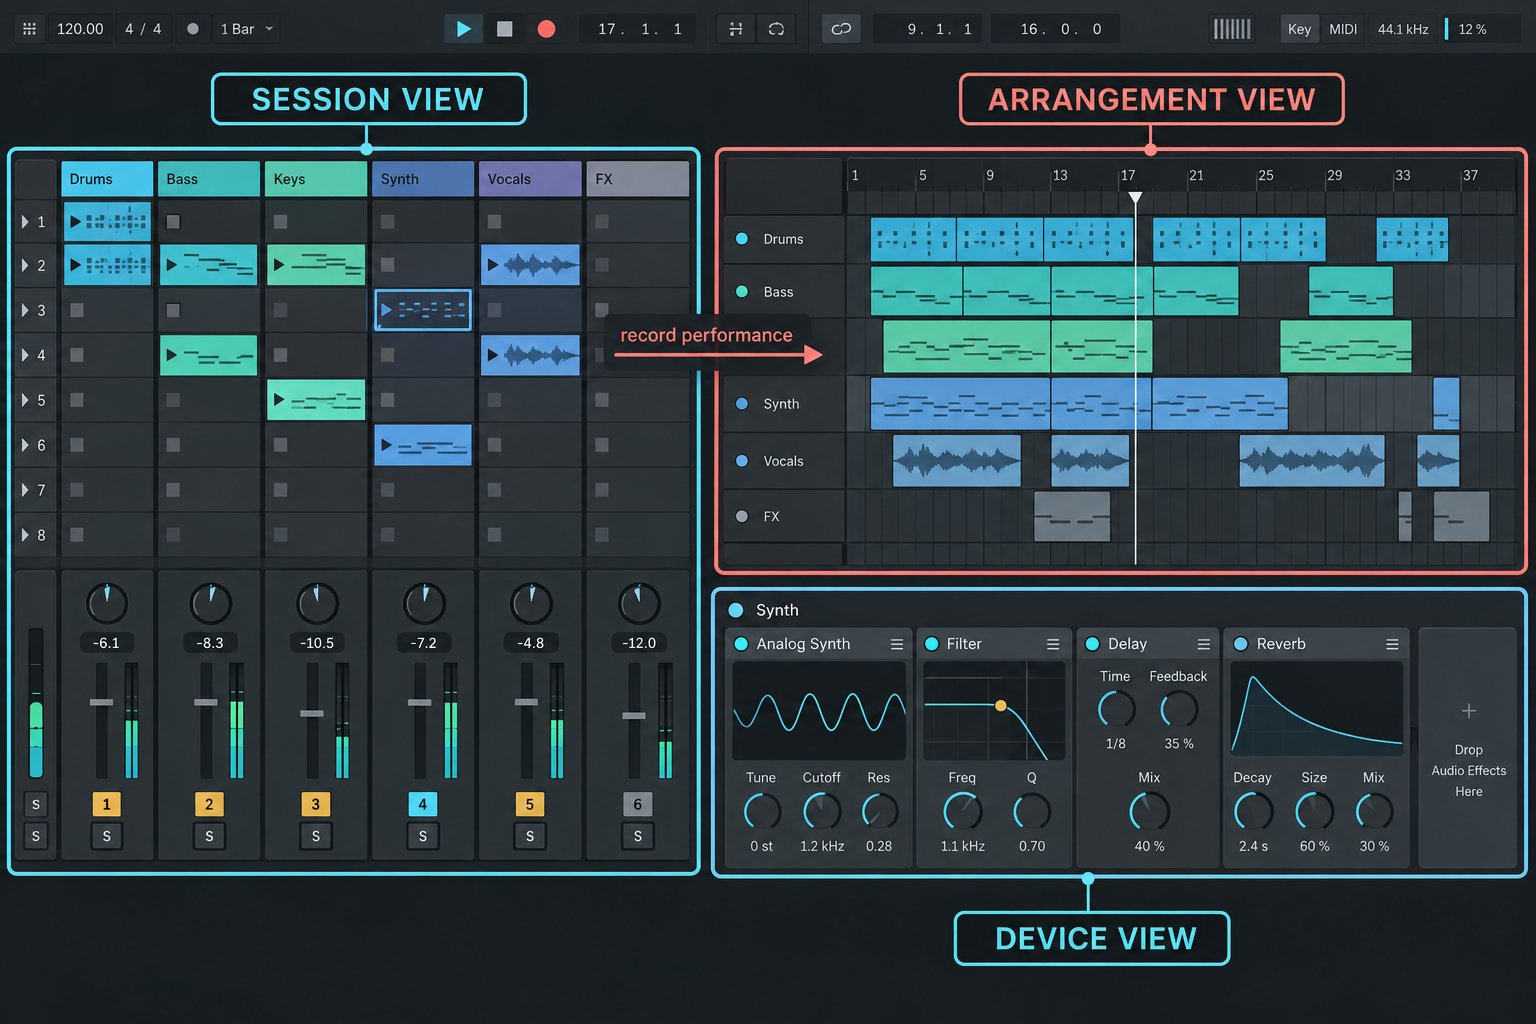Viewport: 1536px width, 1024px height.
Task: Select the Drums track header
Action: pyautogui.click(x=107, y=179)
